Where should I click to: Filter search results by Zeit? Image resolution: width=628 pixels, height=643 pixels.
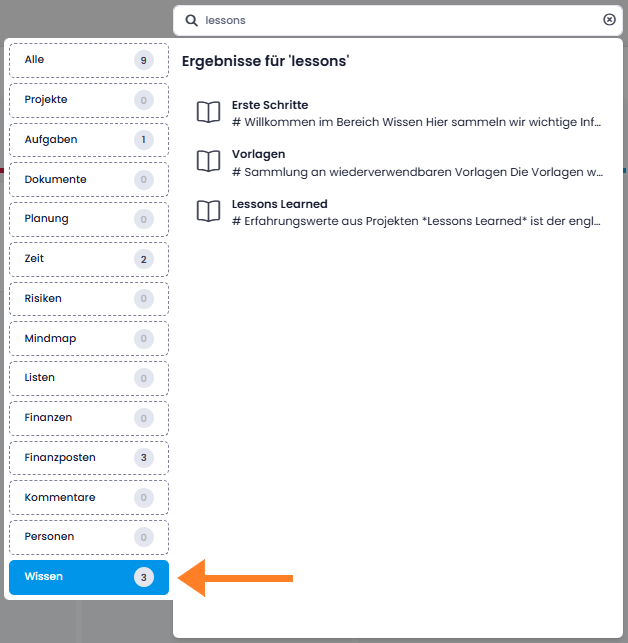(x=89, y=259)
